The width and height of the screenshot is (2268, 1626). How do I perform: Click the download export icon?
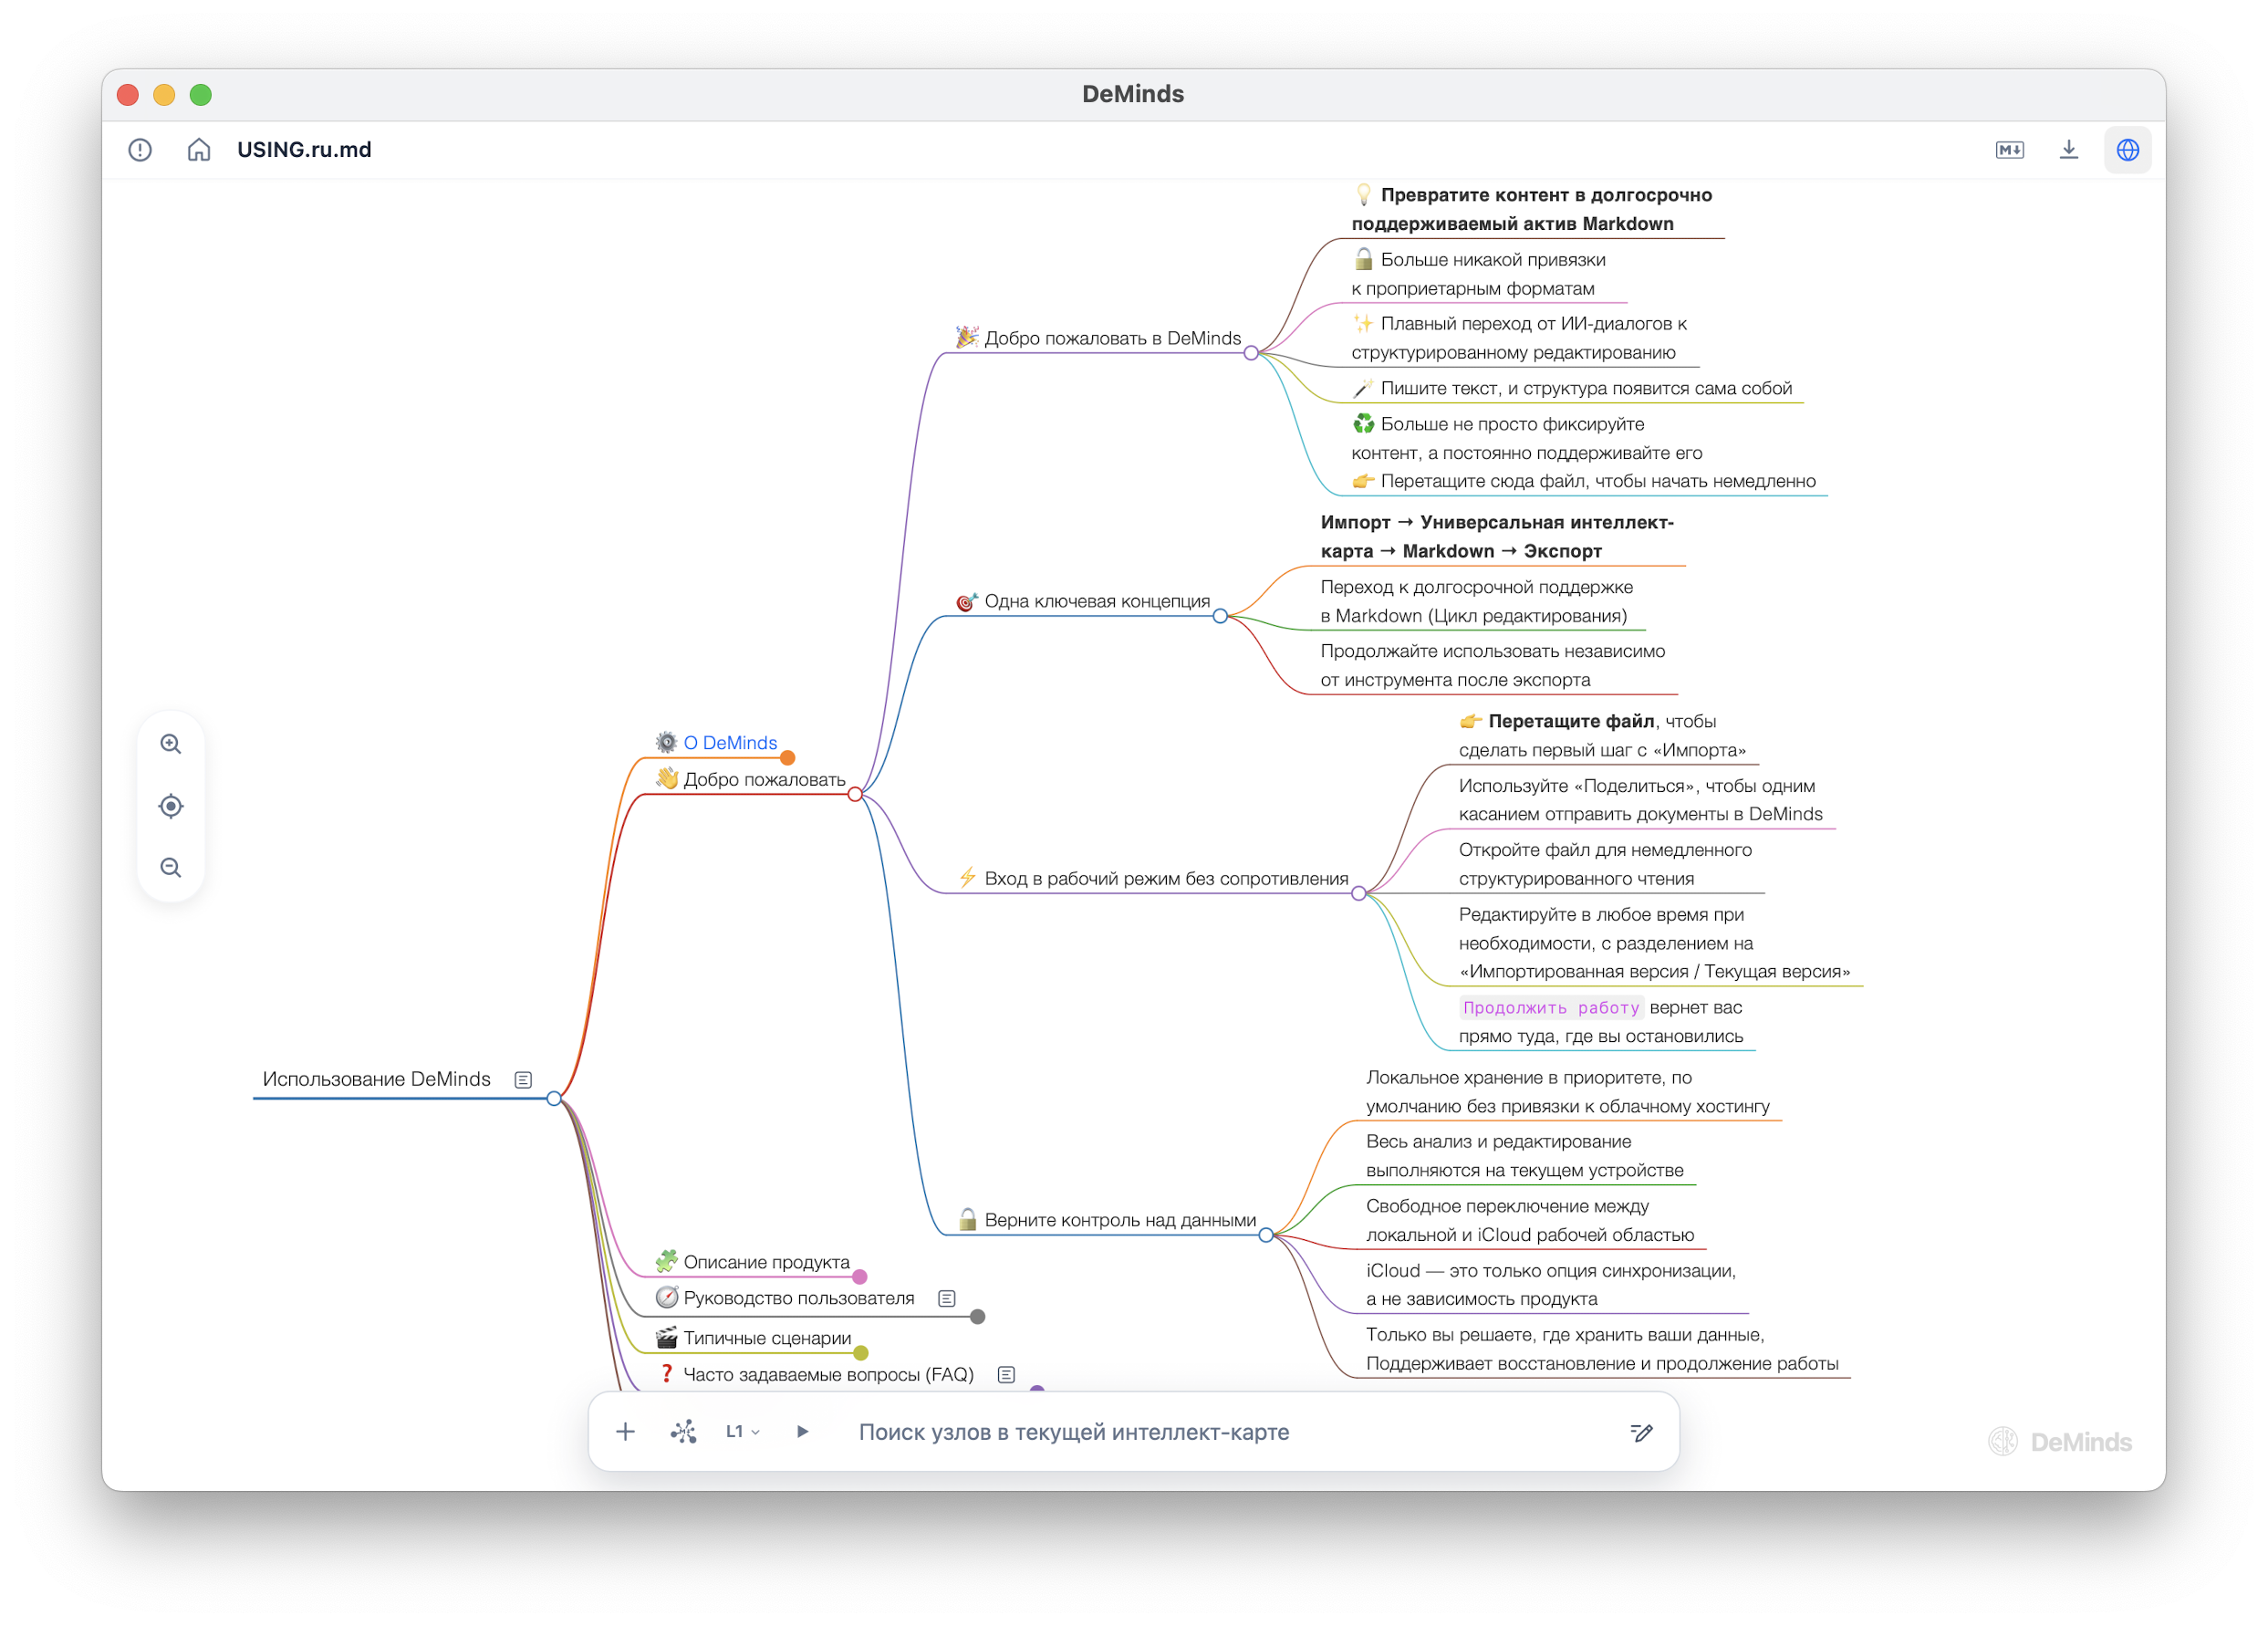click(2069, 150)
